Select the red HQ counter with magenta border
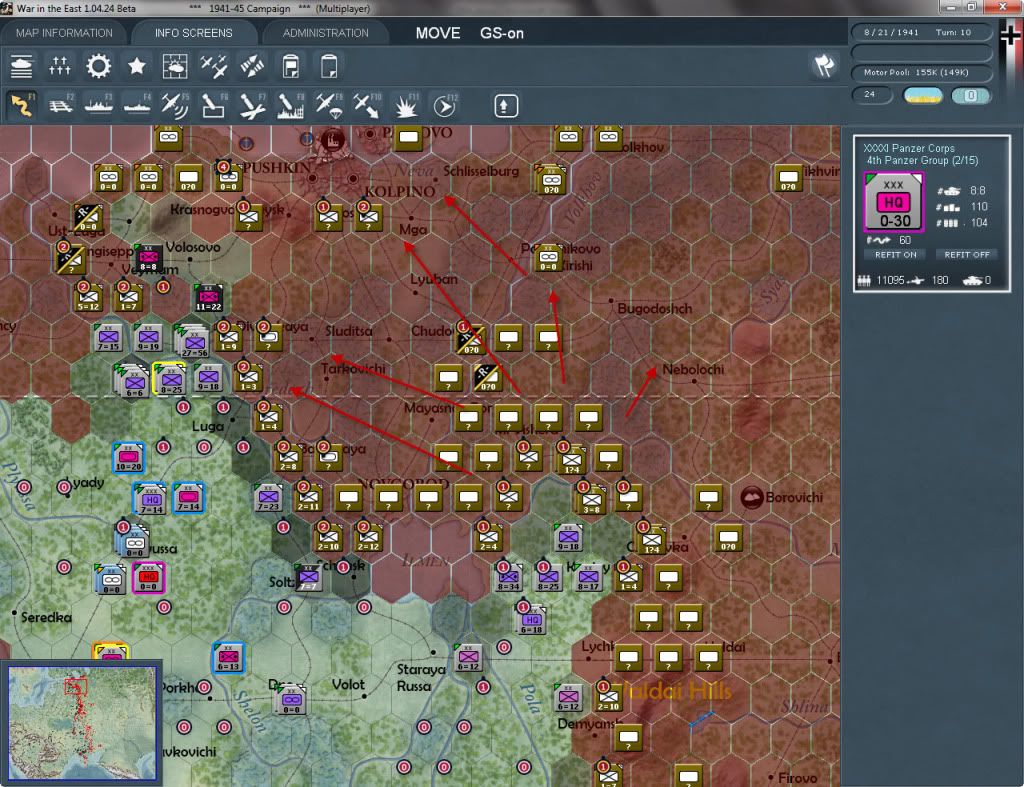Image resolution: width=1024 pixels, height=787 pixels. [x=149, y=578]
